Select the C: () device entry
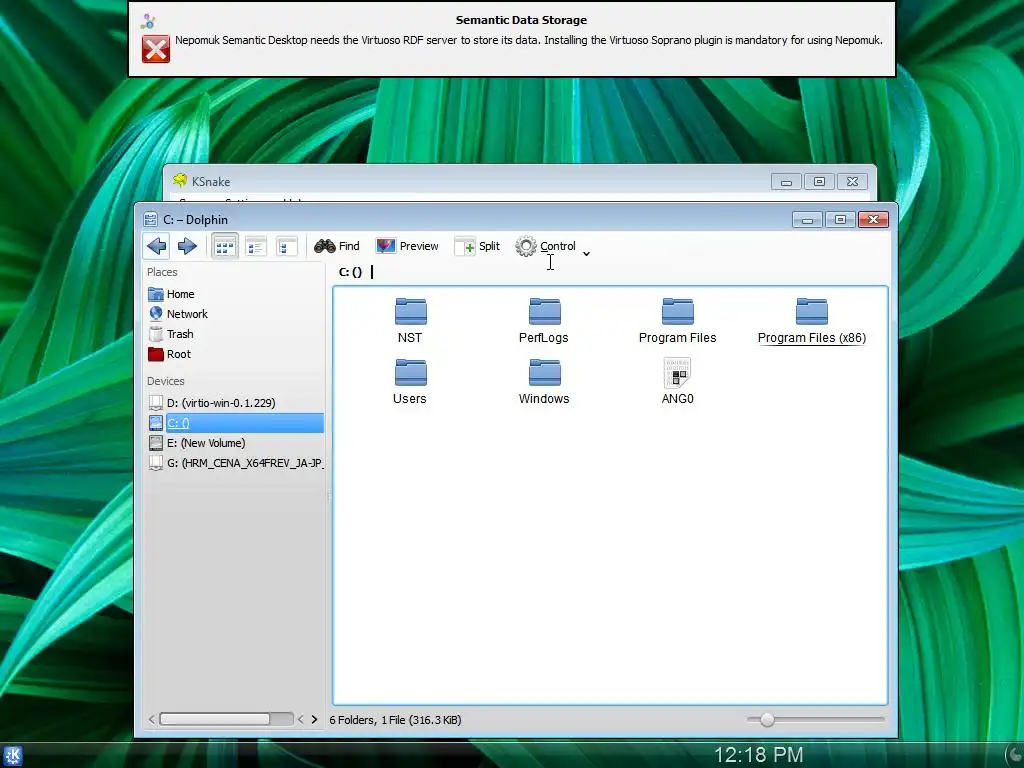The width and height of the screenshot is (1024, 768). coord(235,423)
